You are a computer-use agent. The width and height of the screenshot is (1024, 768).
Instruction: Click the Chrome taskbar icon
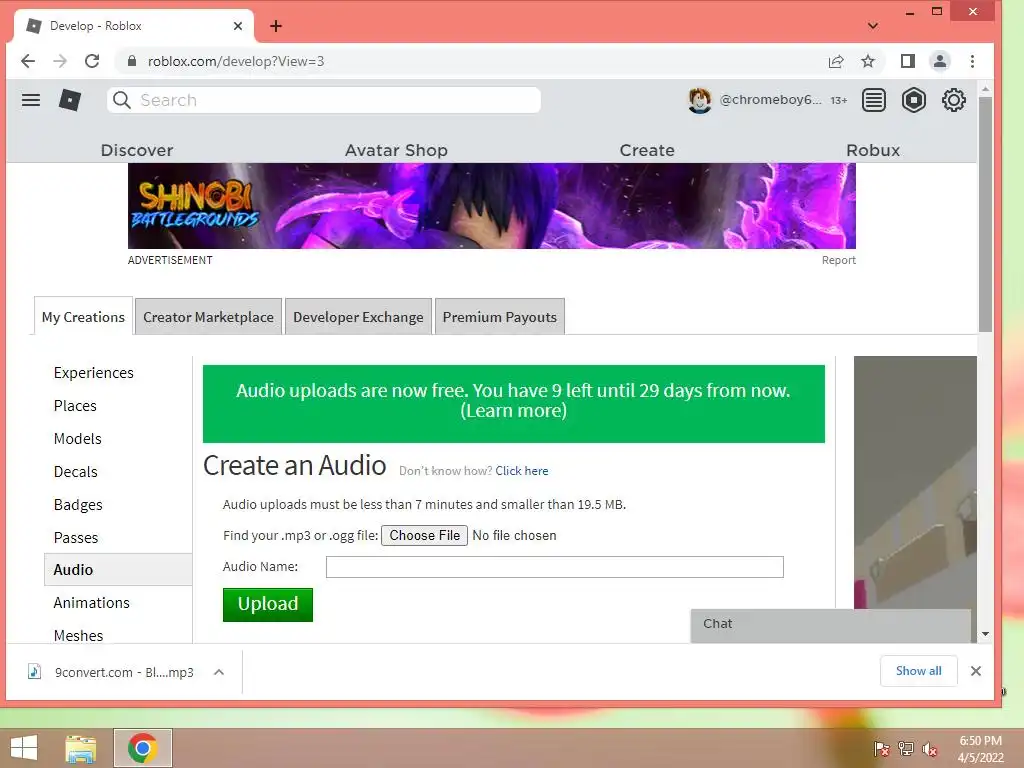click(143, 748)
